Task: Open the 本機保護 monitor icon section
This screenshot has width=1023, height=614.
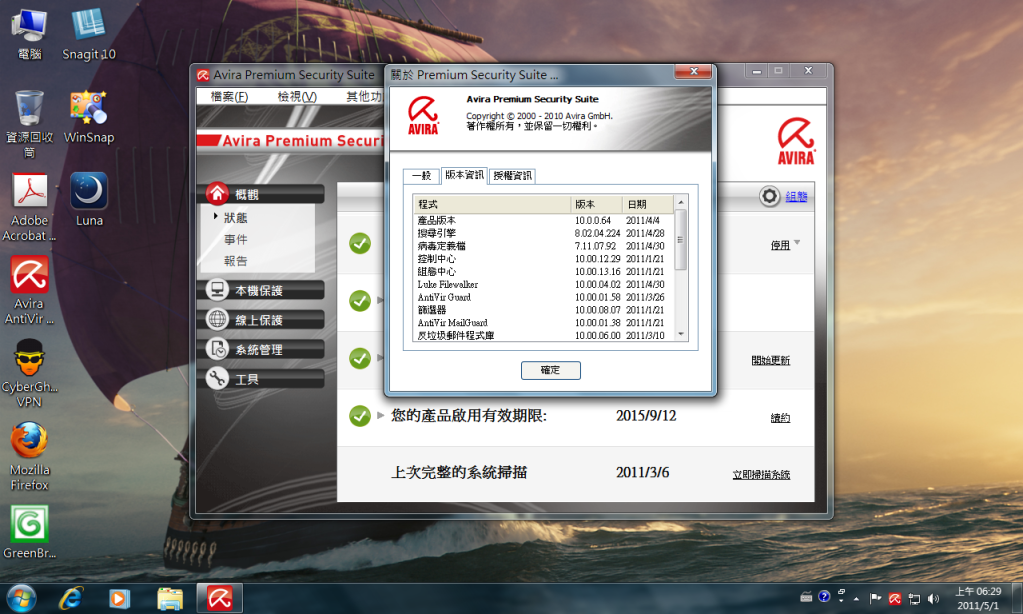Action: point(217,290)
